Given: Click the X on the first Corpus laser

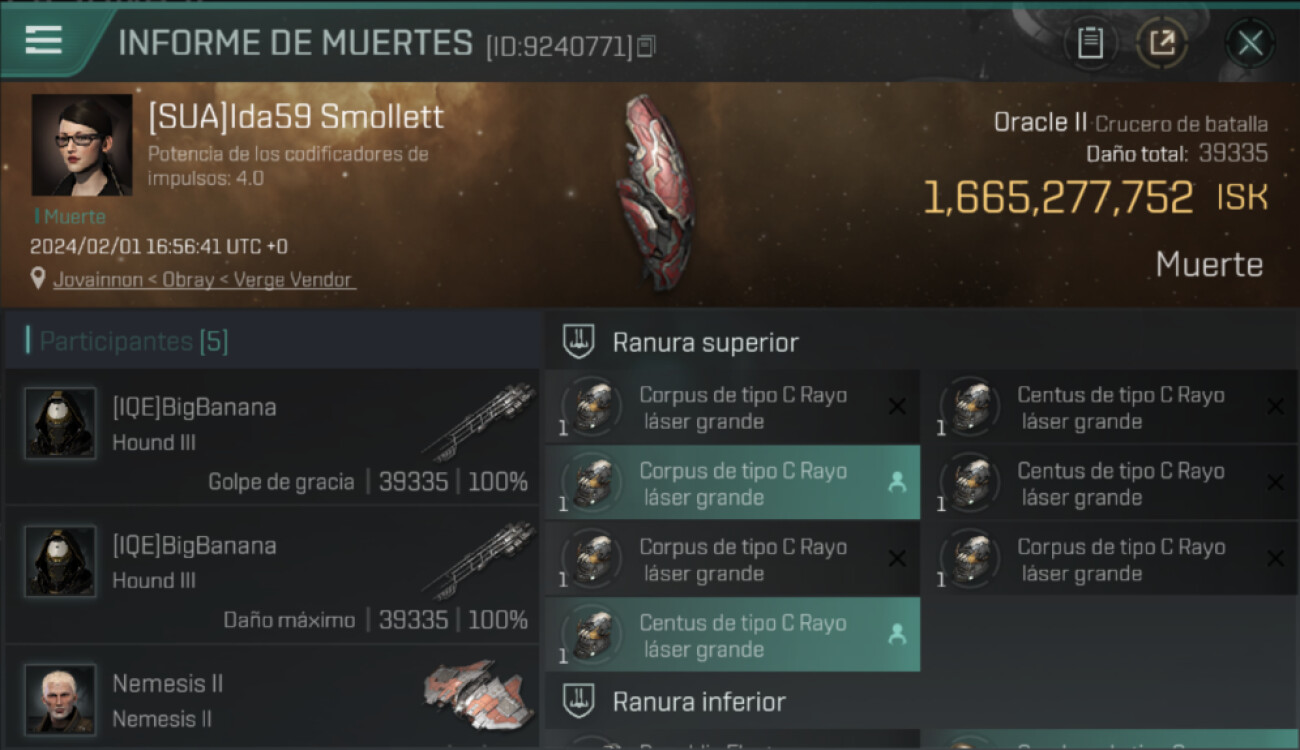Looking at the screenshot, I should coord(897,406).
